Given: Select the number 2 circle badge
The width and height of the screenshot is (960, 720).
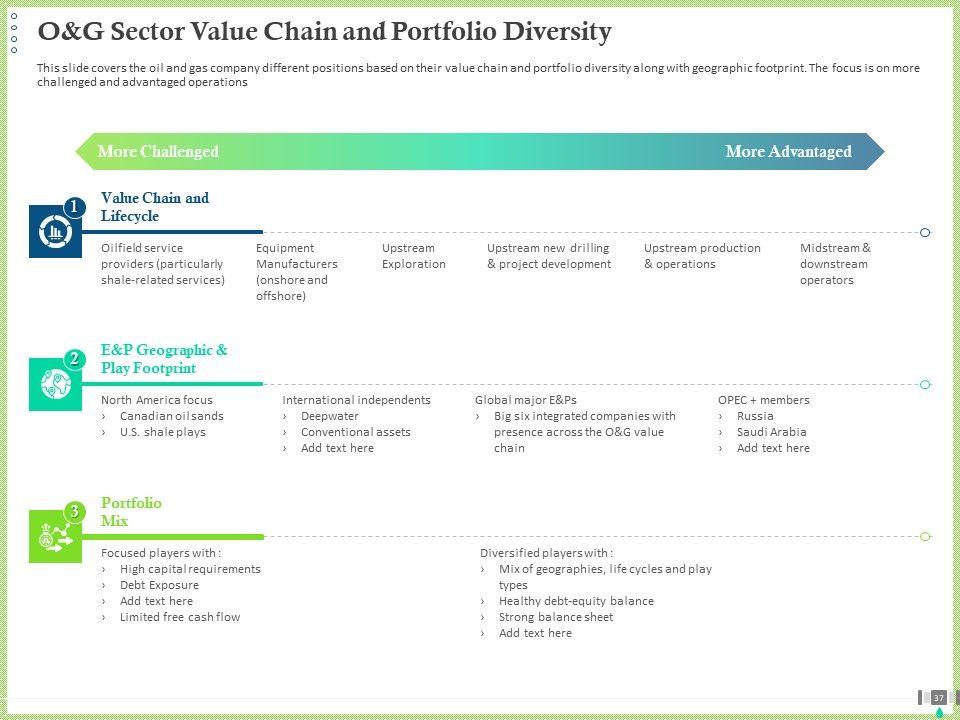Looking at the screenshot, I should pyautogui.click(x=74, y=359).
